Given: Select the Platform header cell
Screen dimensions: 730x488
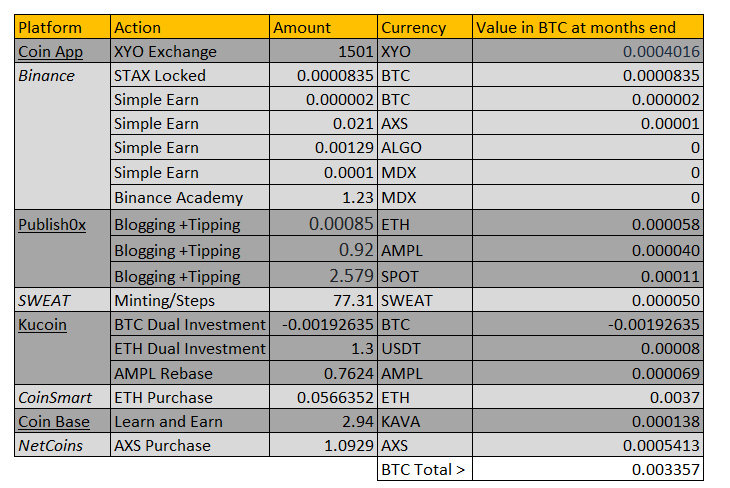Looking at the screenshot, I should point(62,27).
